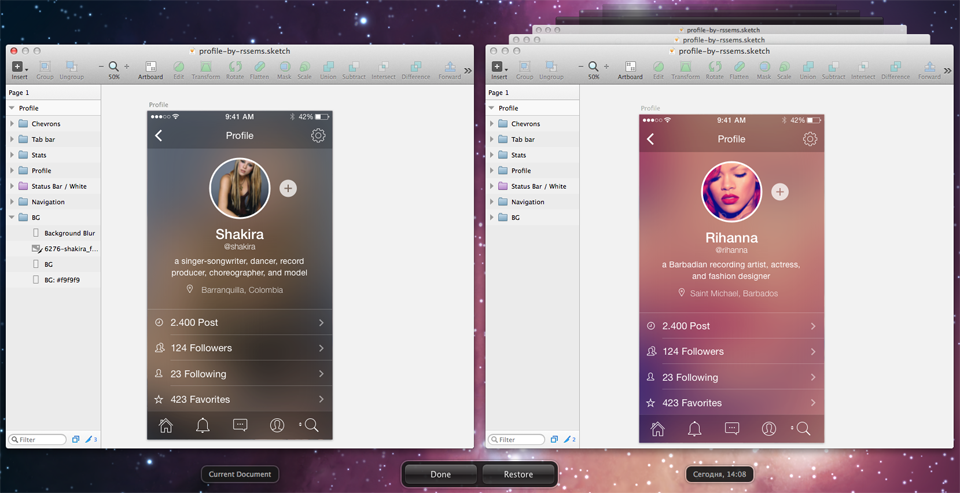Viewport: 960px width, 493px height.
Task: Open toolbar overflow chevrons in right window
Action: coord(948,70)
